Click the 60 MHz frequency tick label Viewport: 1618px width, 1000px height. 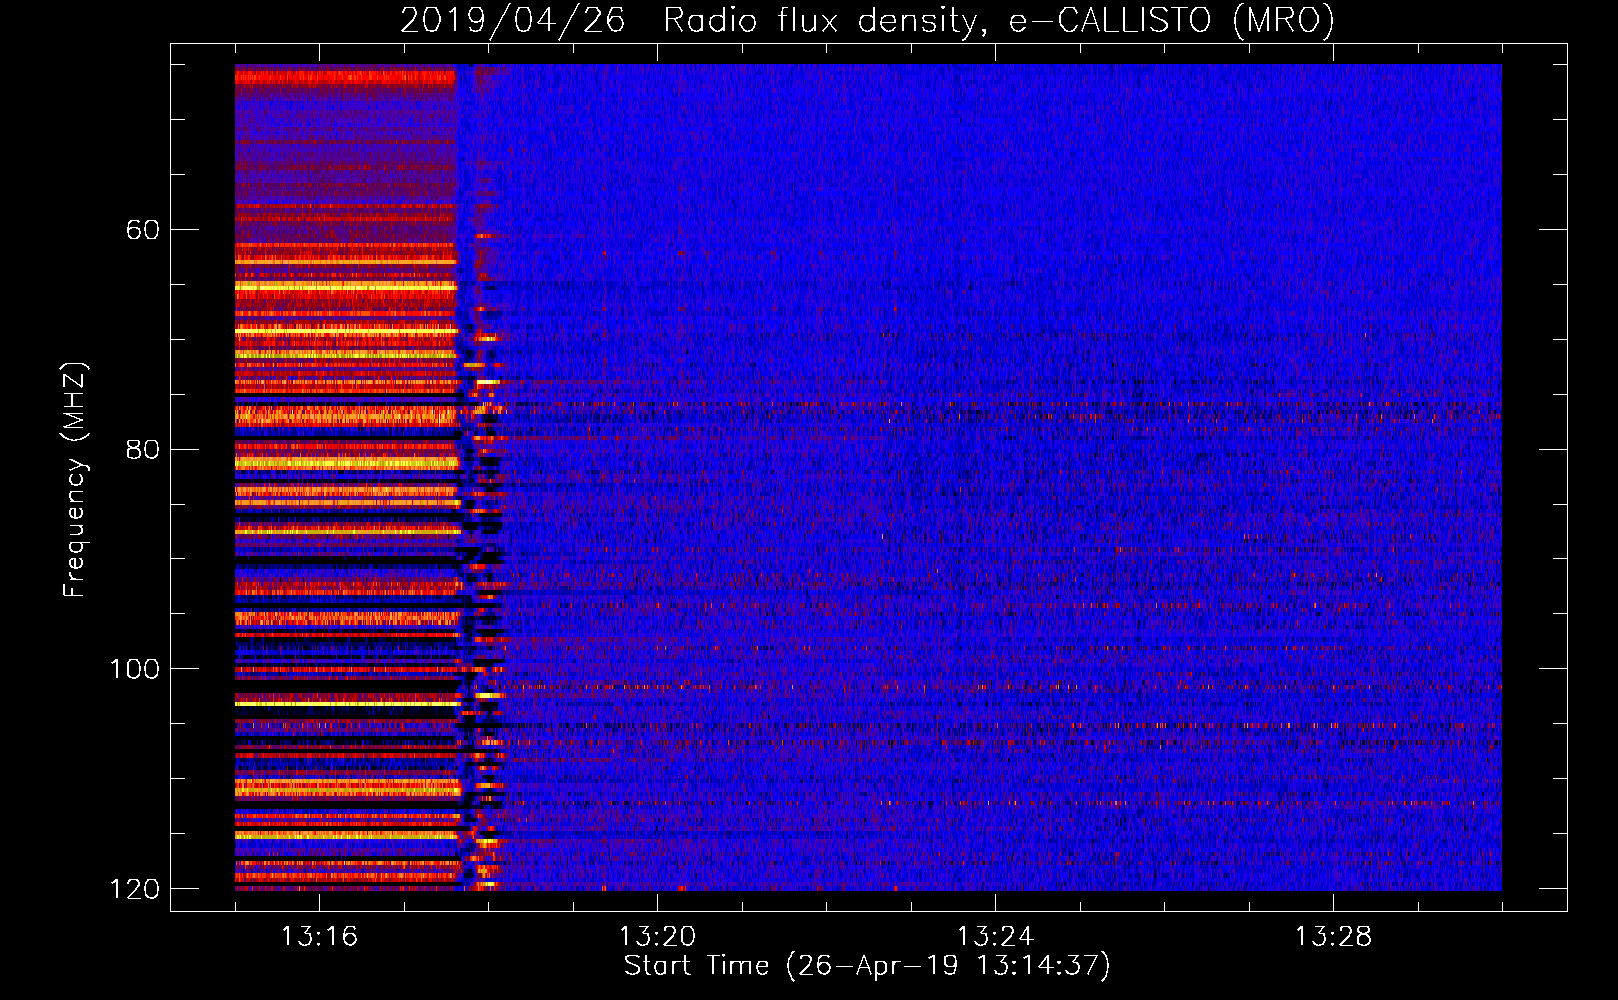pyautogui.click(x=143, y=230)
